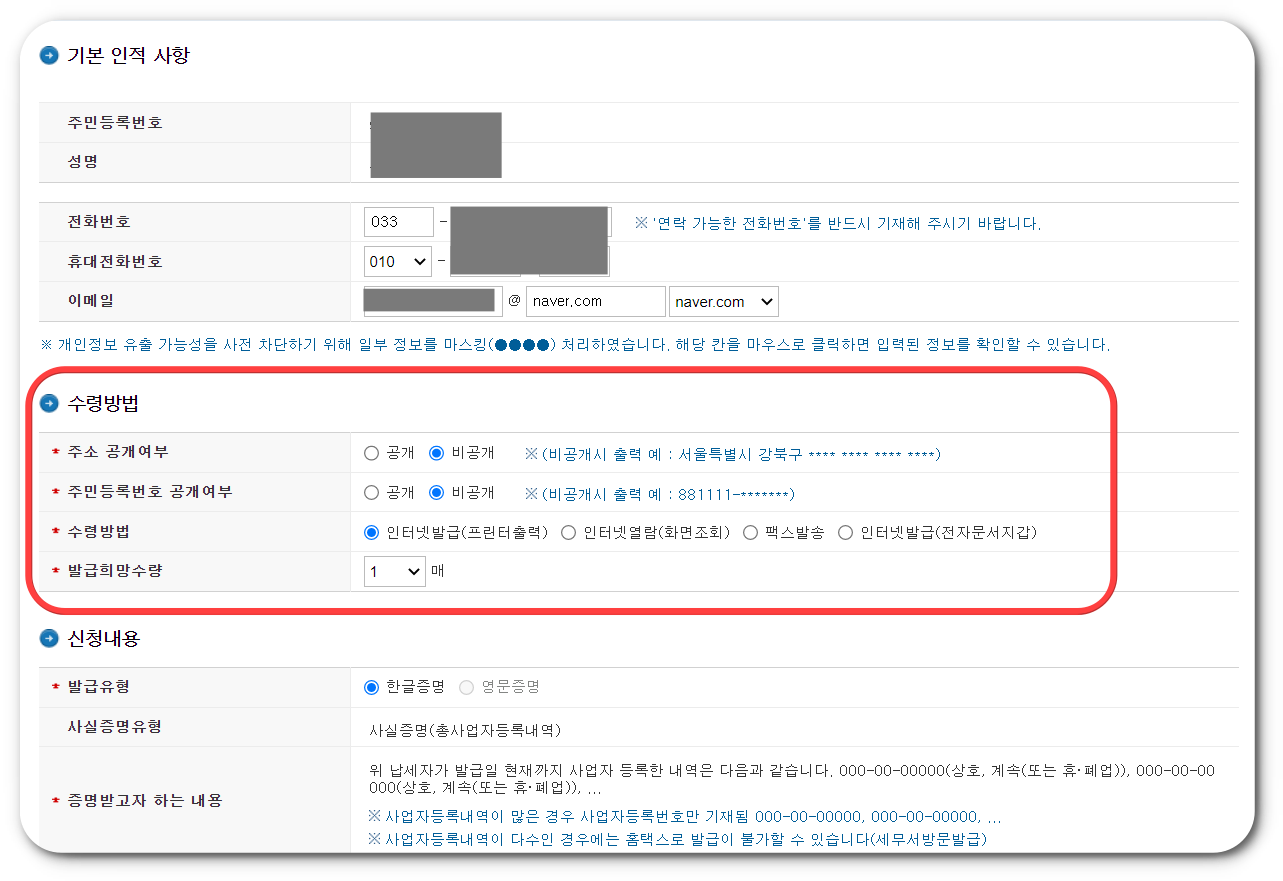1283x881 pixels.
Task: Choose 인터넷발급(전자문서지갑) receipt method
Action: [x=845, y=531]
